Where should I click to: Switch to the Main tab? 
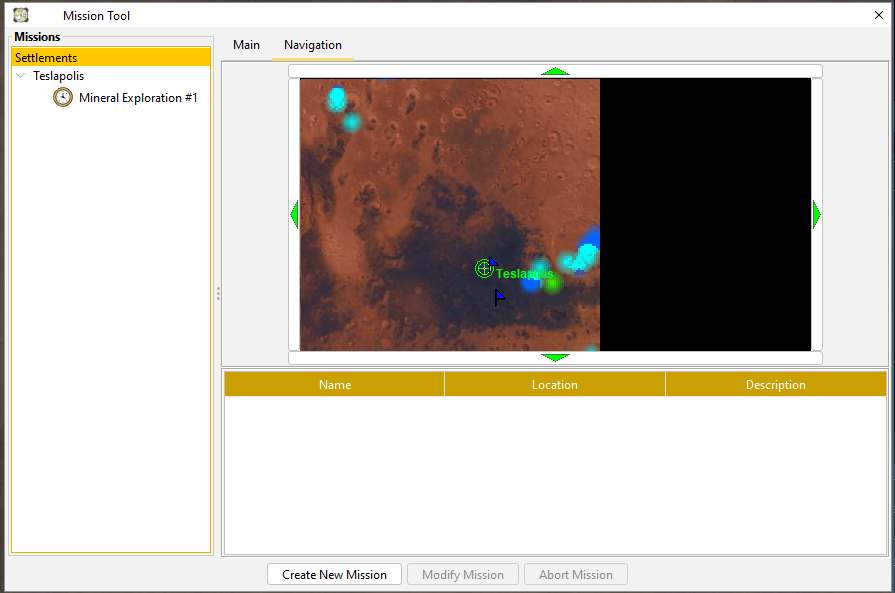tap(246, 45)
